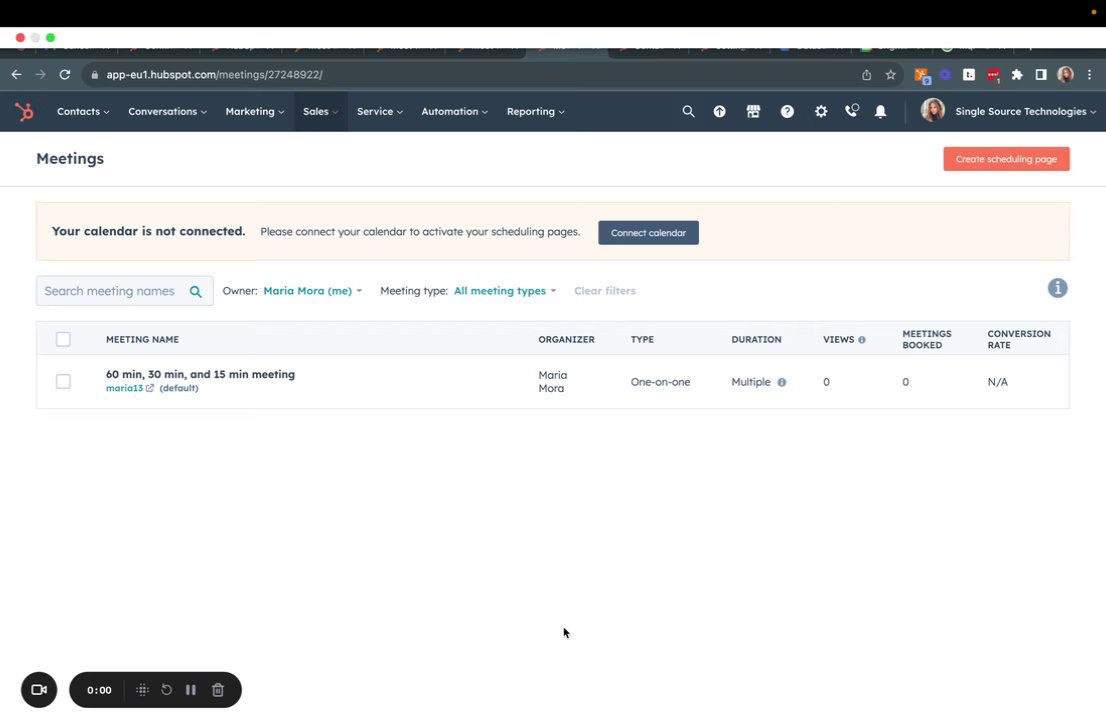Click the Meetings Booked column header

tap(927, 339)
